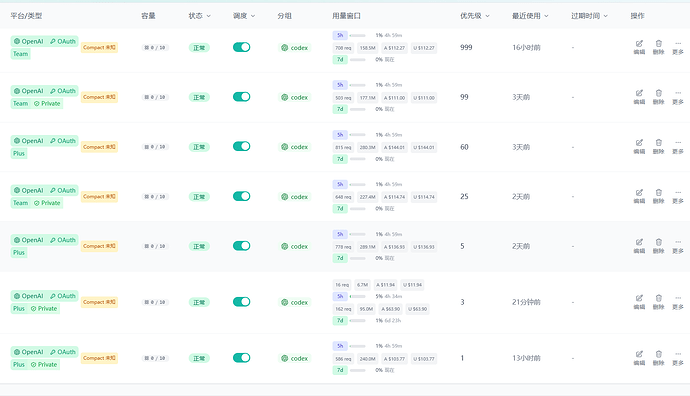Edit the account with priority 25

click(639, 196)
